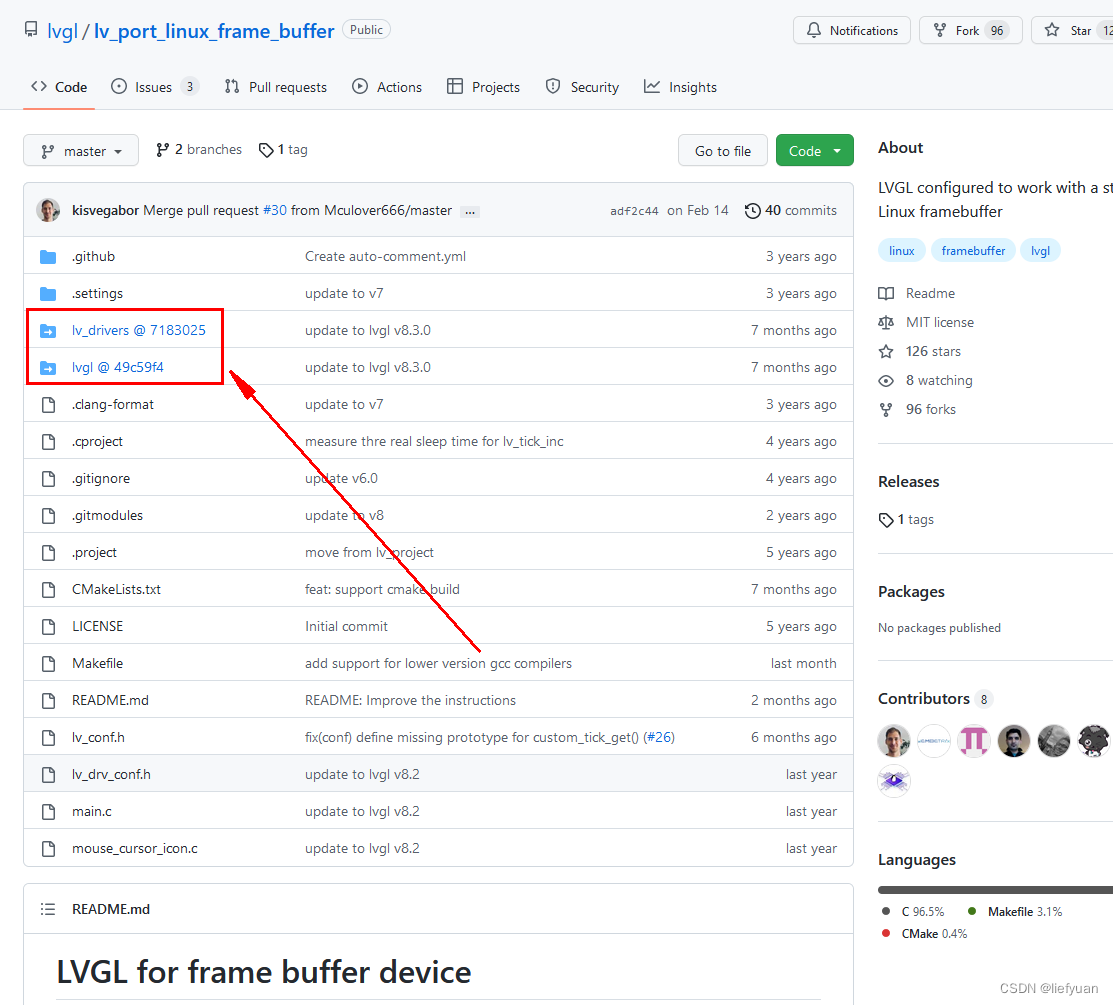1113x1005 pixels.
Task: Click 'add support for lower version gcc compilers' message
Action: pyautogui.click(x=438, y=664)
